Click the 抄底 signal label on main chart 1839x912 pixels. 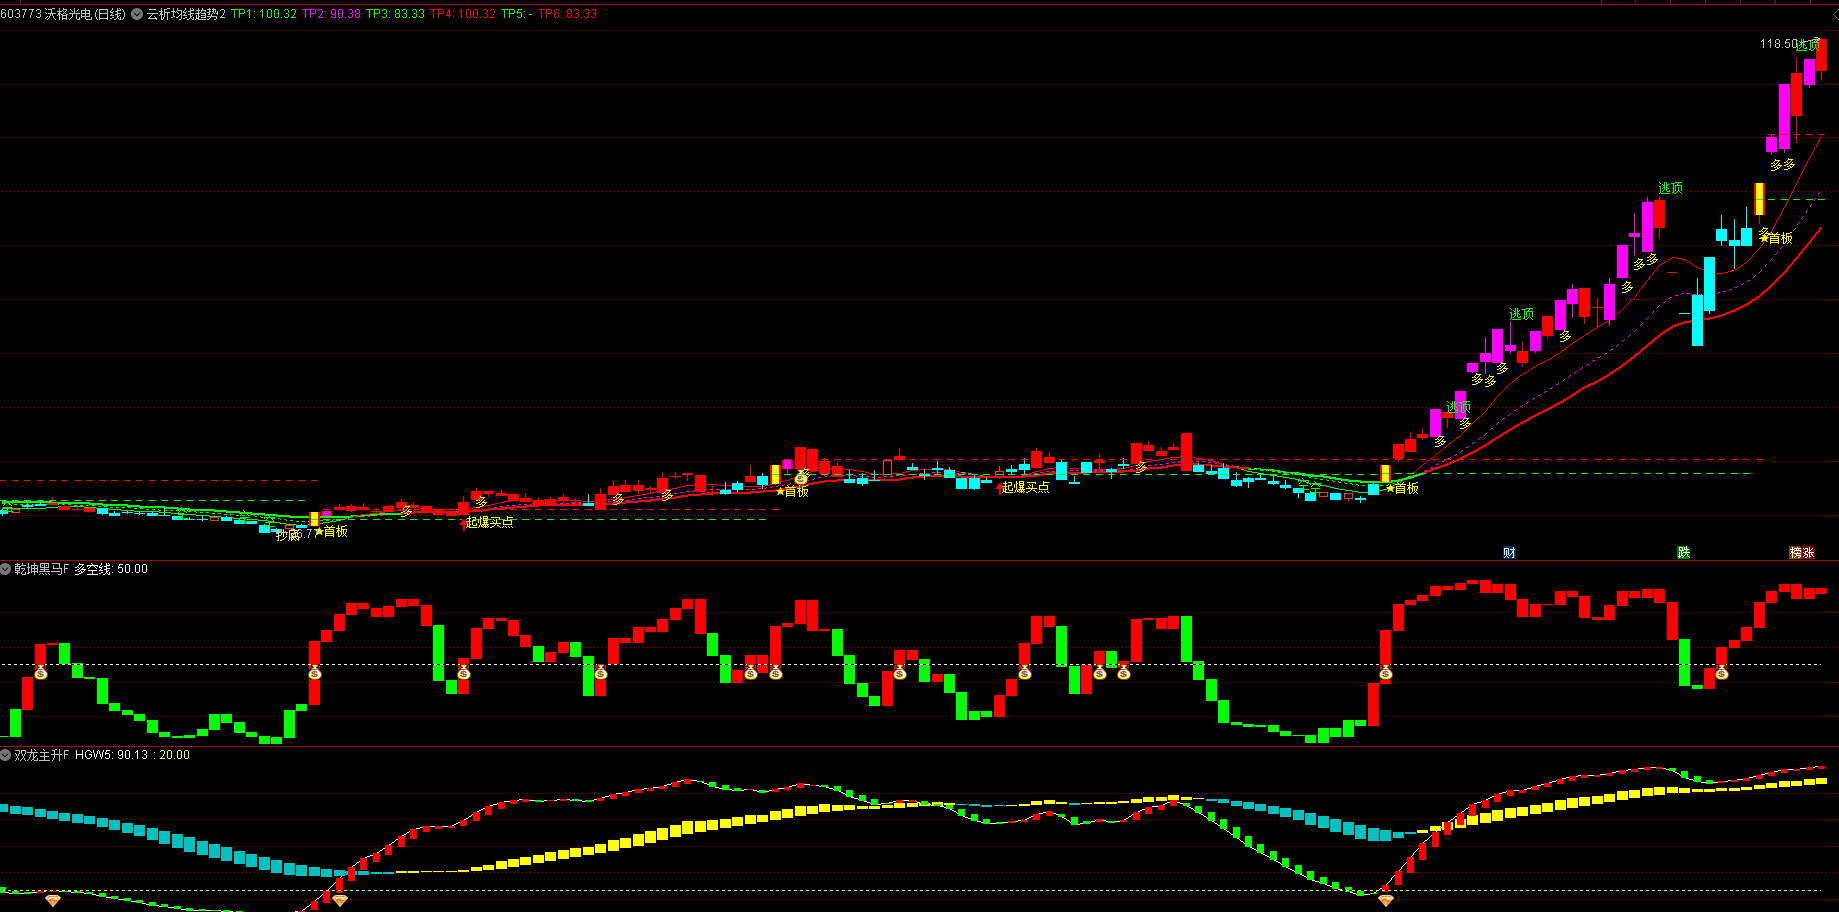[x=288, y=535]
